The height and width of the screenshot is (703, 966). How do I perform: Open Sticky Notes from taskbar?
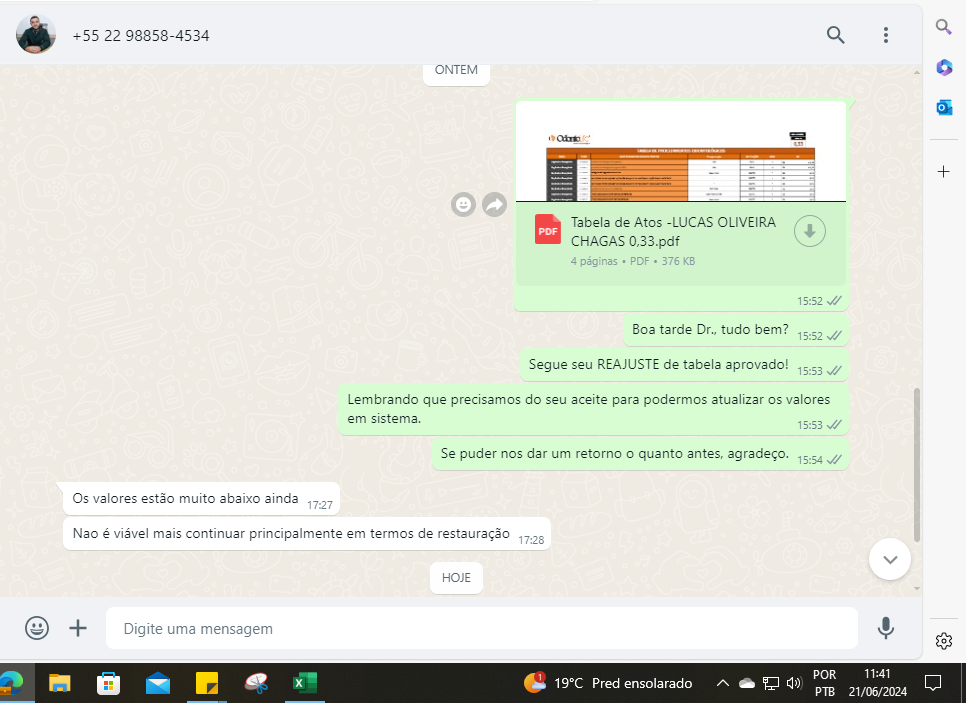(206, 683)
